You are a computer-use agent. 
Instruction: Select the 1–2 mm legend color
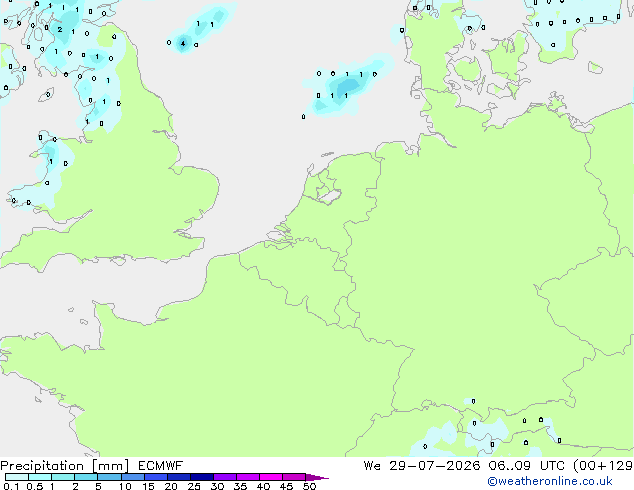[x=63, y=477]
